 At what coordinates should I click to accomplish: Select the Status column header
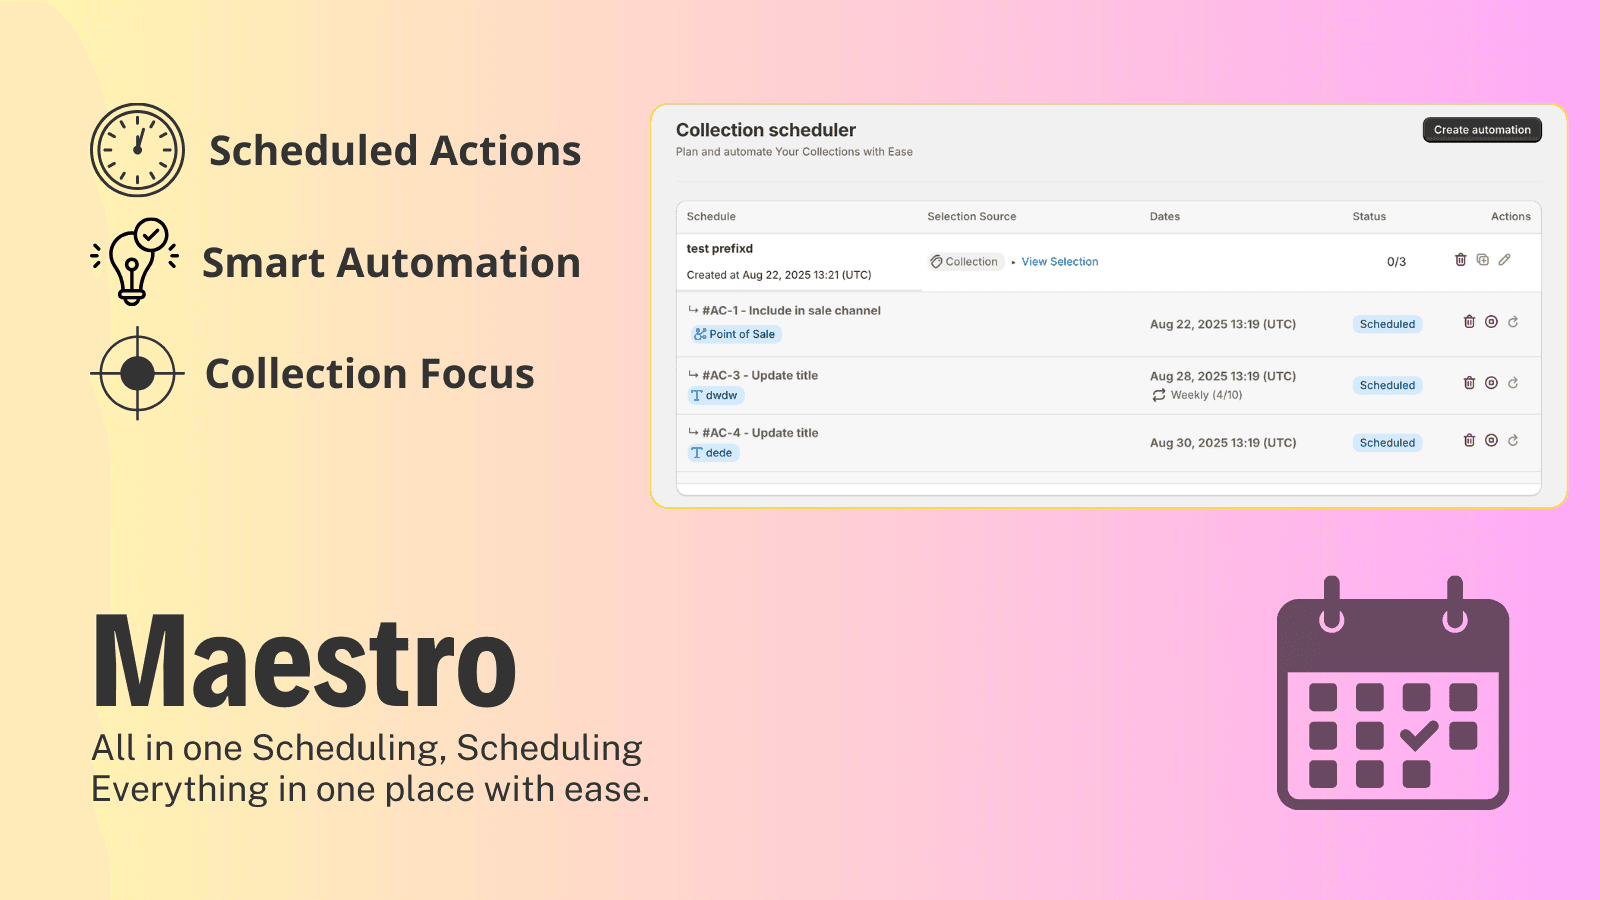[x=1369, y=216]
